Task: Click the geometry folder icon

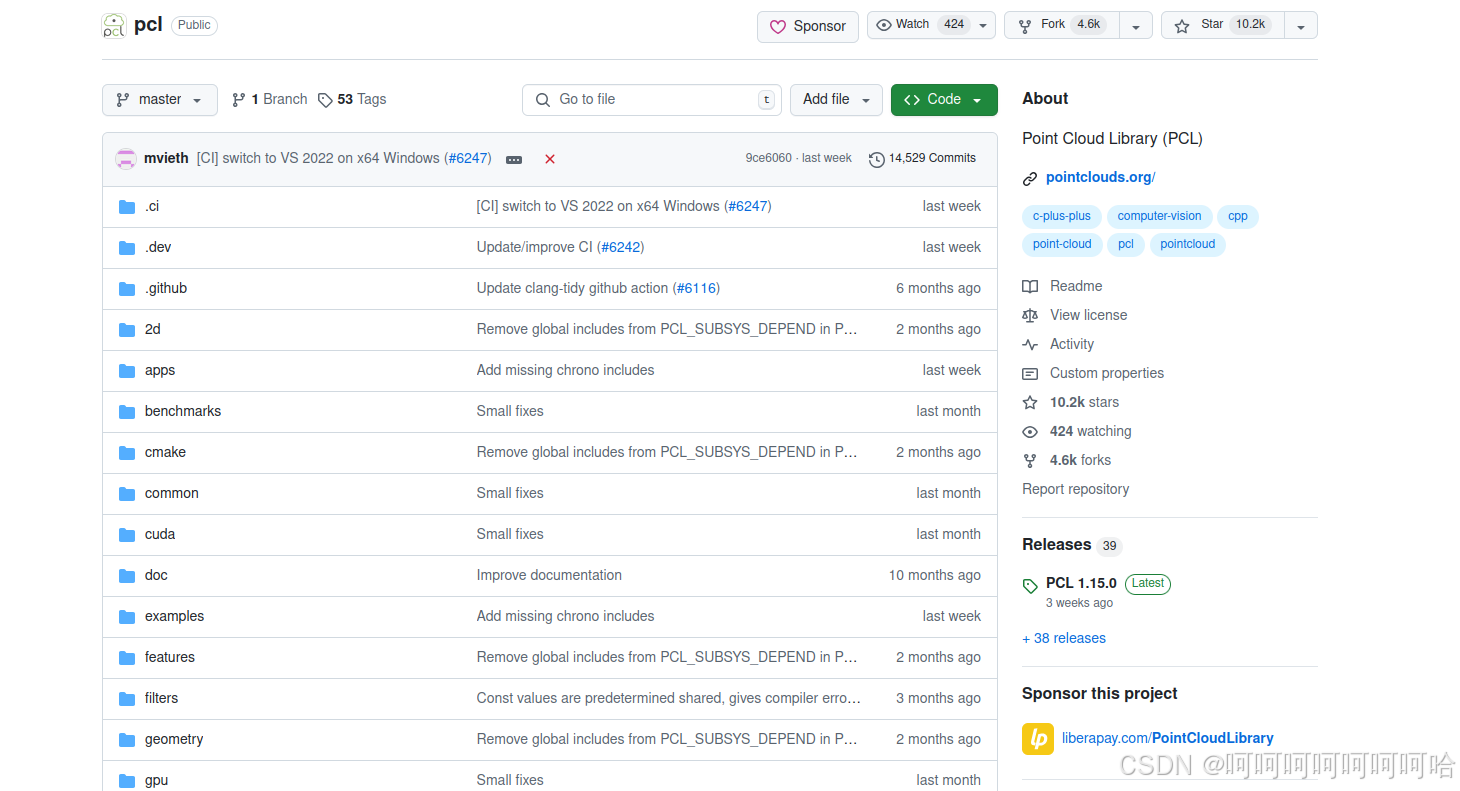Action: click(x=127, y=739)
